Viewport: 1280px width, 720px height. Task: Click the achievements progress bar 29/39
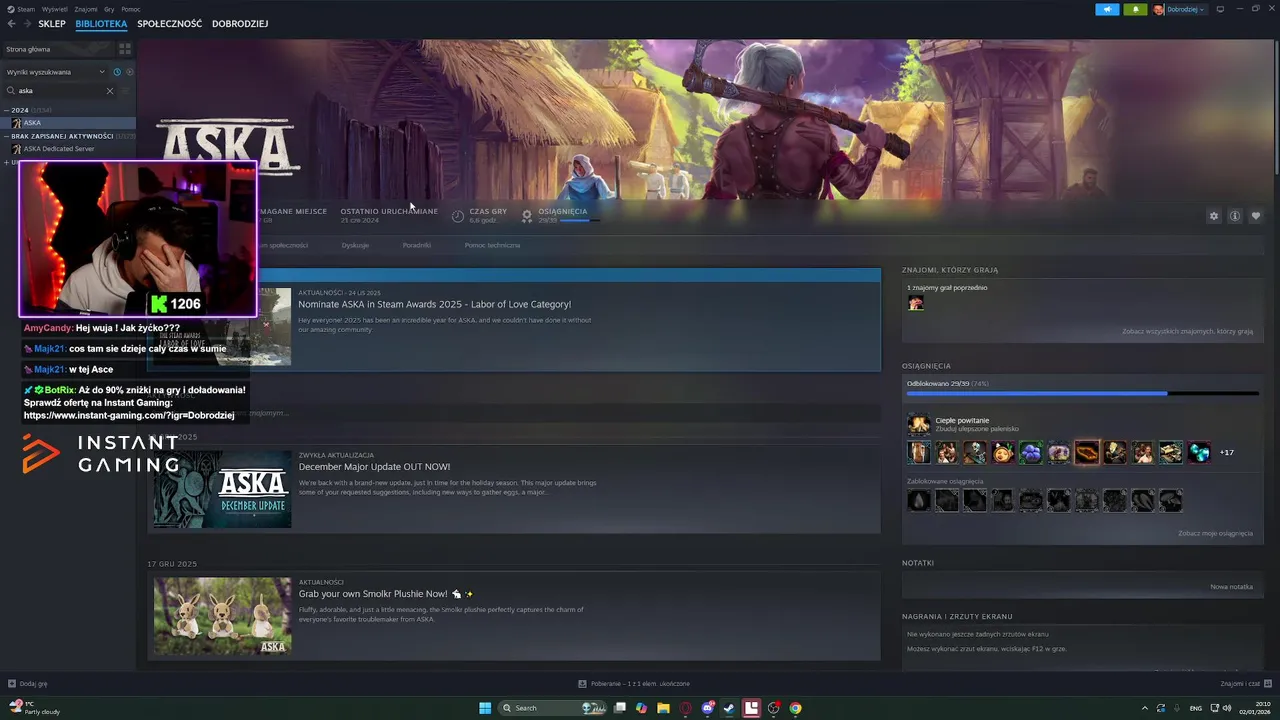(x=1082, y=394)
